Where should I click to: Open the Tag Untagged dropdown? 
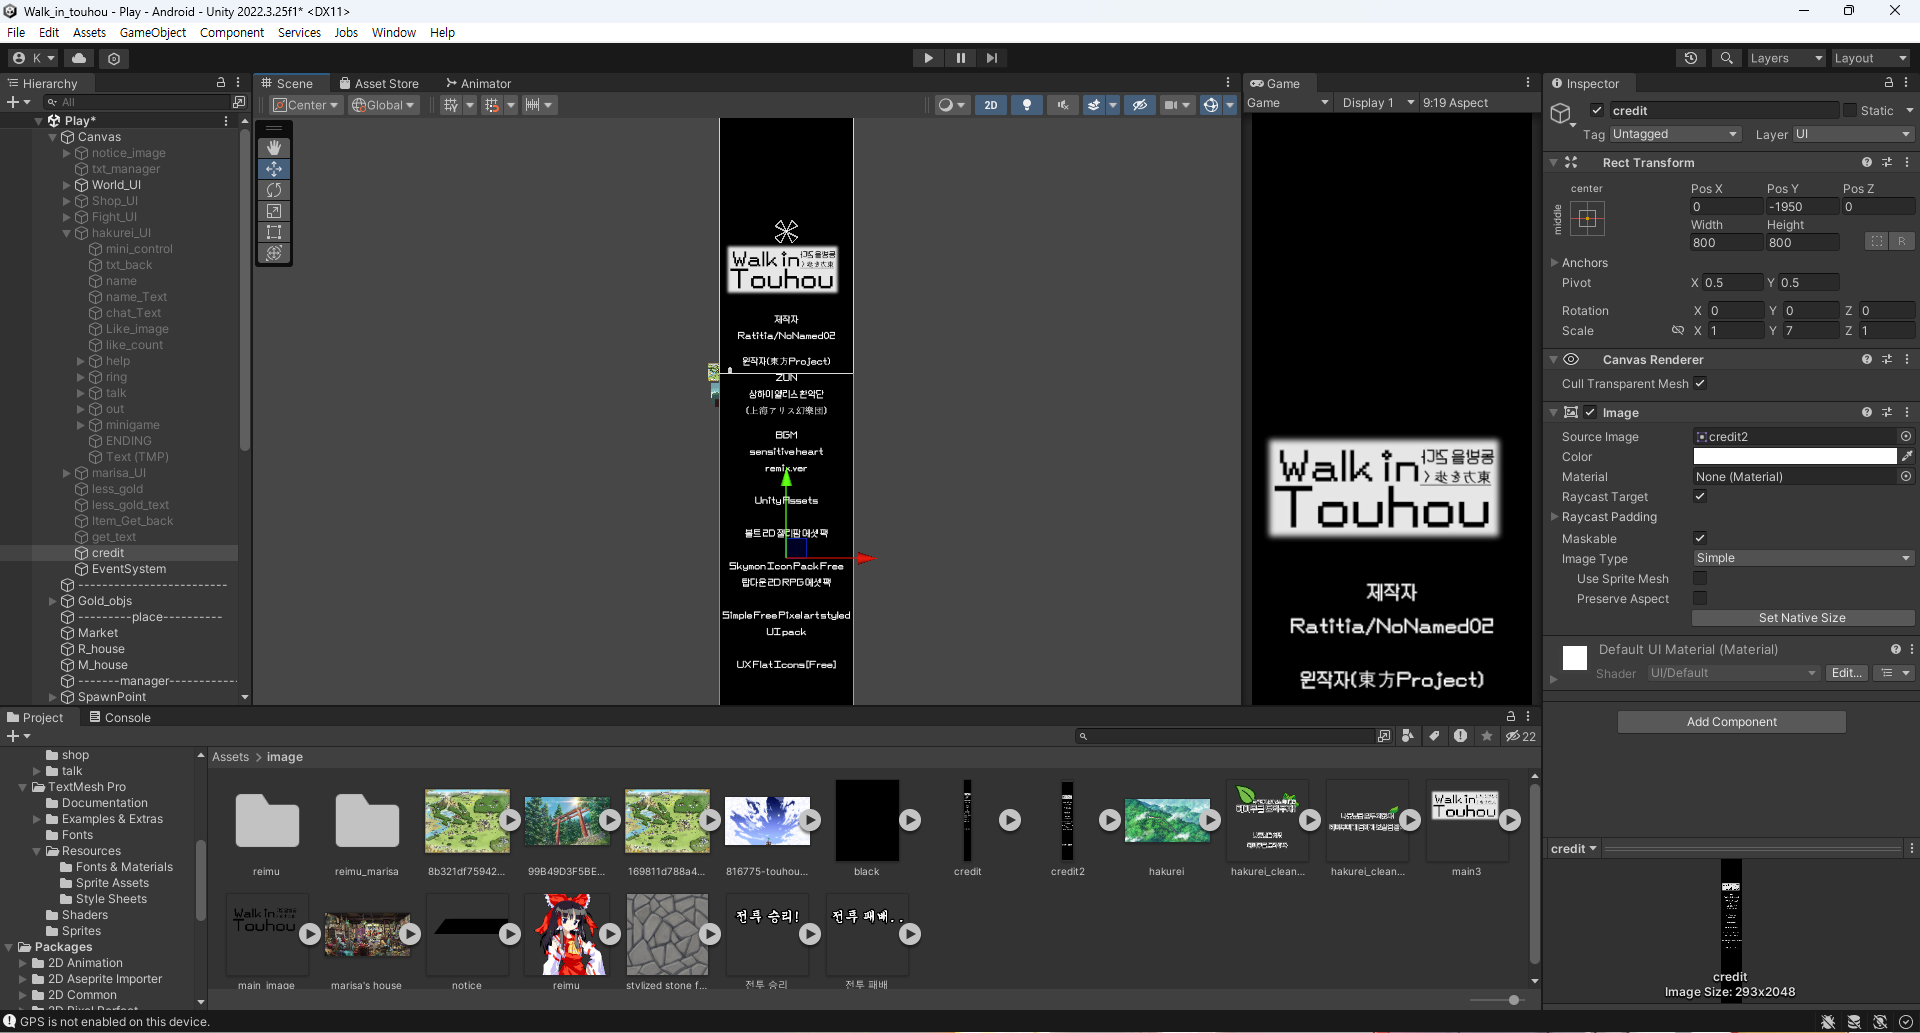[1675, 134]
